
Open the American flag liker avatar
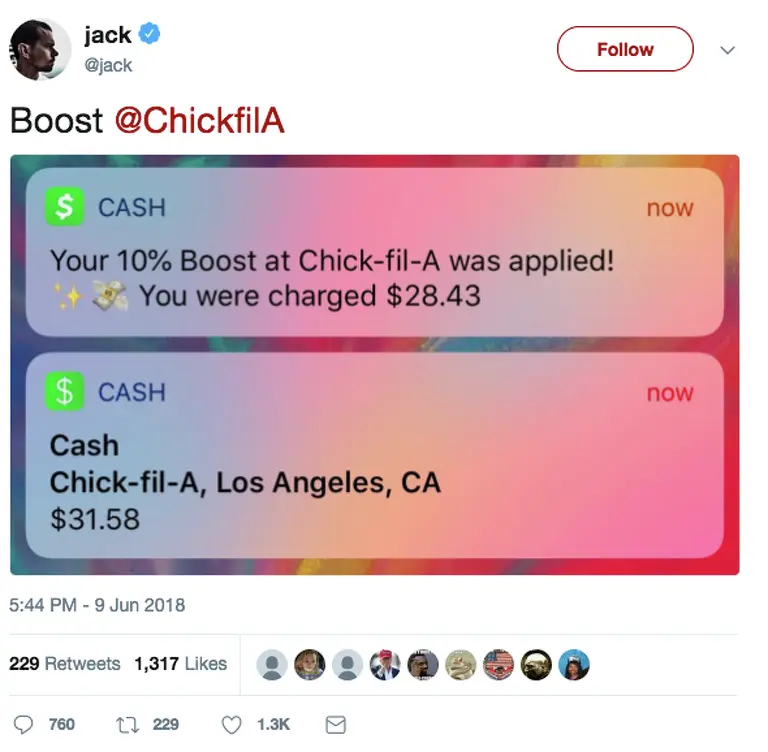[x=498, y=665]
